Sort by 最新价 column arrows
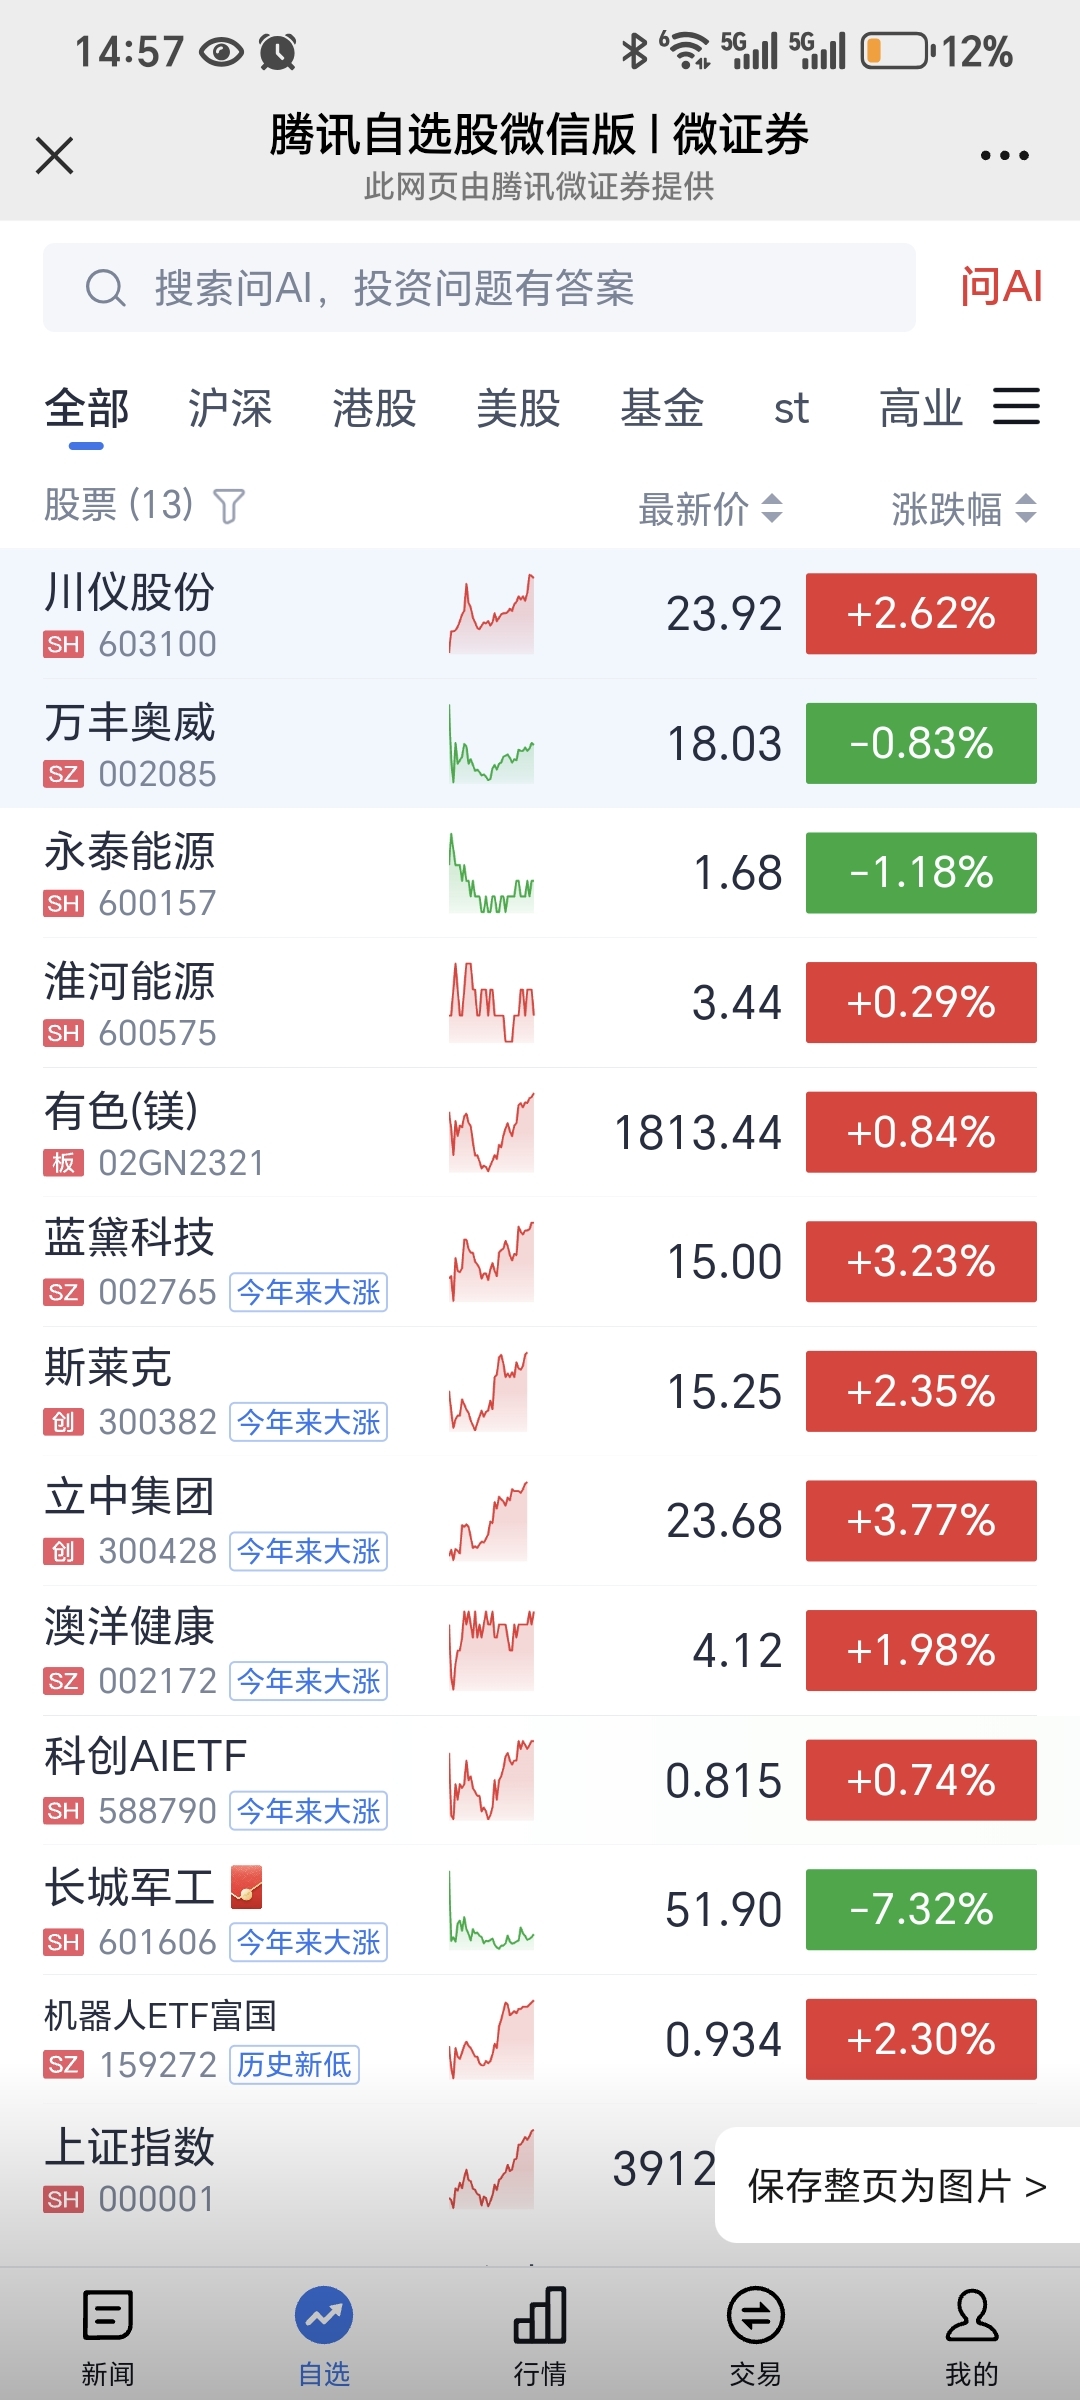This screenshot has height=2400, width=1080. coord(771,509)
